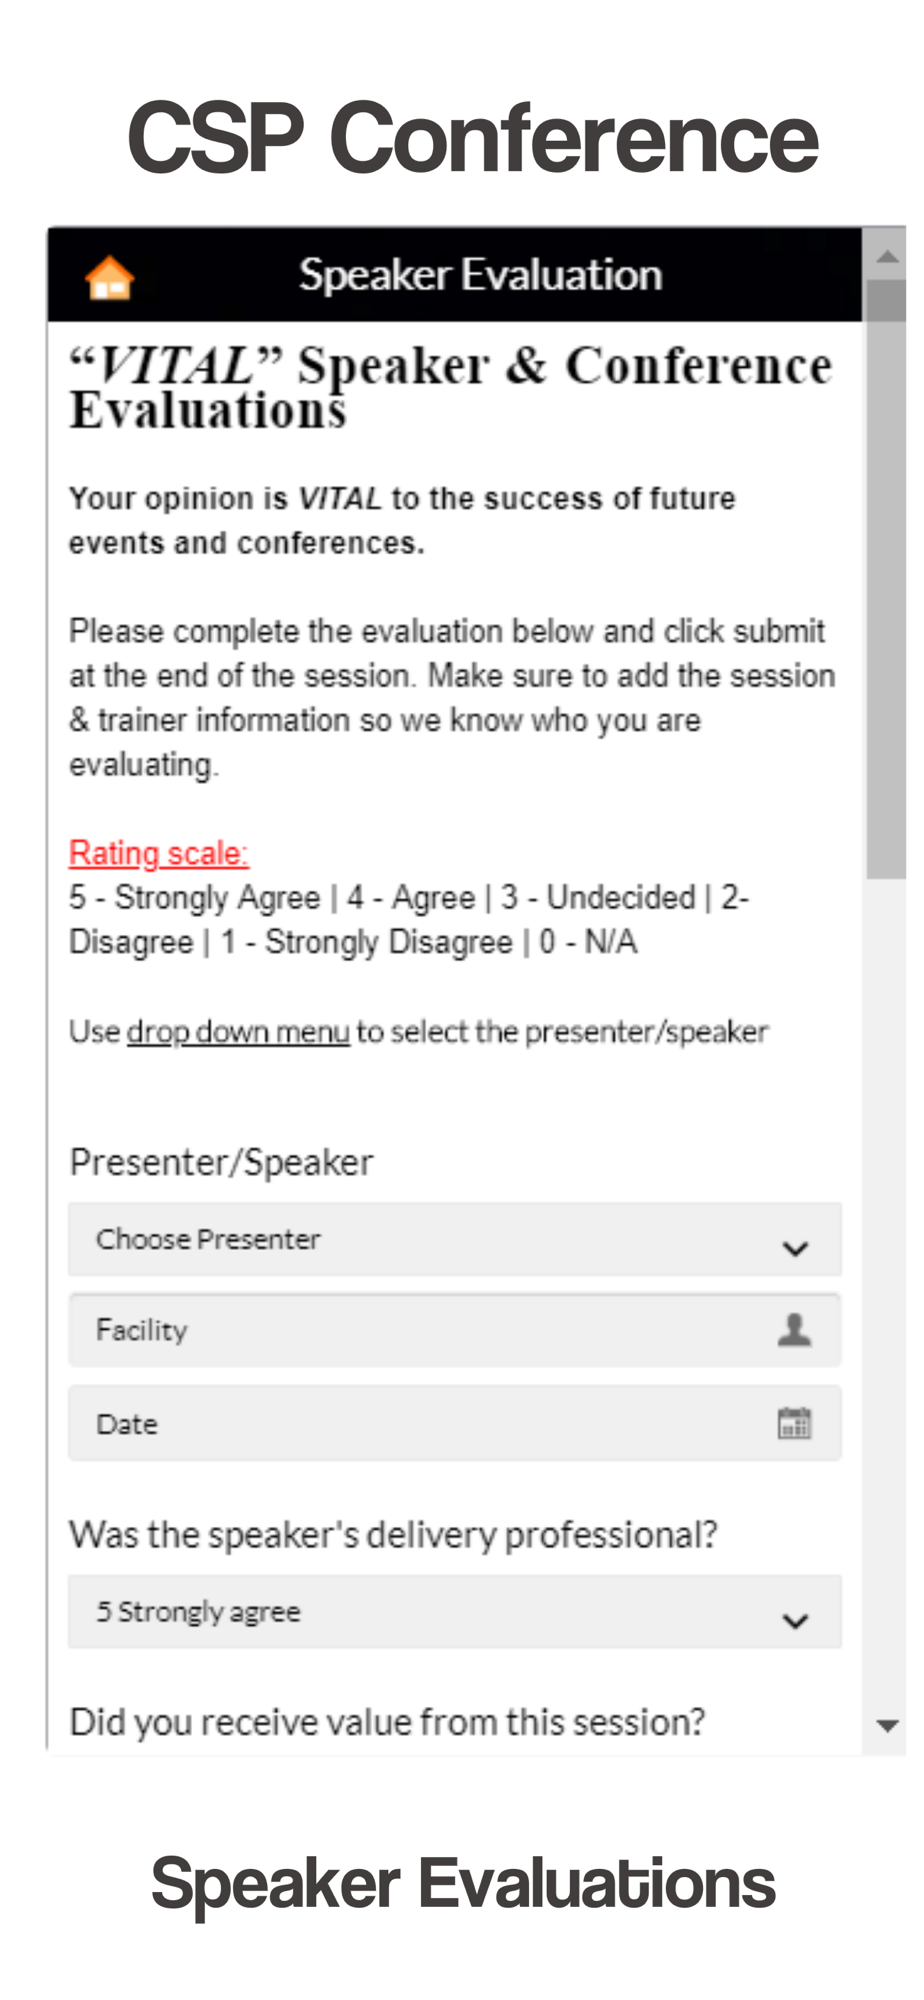The width and height of the screenshot is (924, 2000).
Task: Click the Rating scale red link
Action: (158, 853)
